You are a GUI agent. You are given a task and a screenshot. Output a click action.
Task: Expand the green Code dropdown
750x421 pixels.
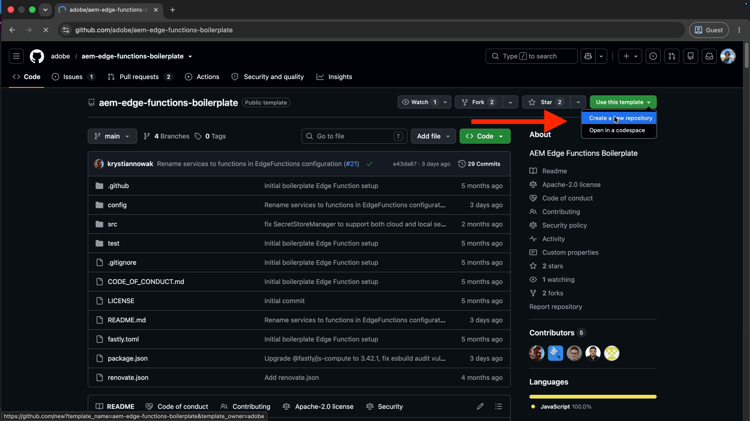click(x=485, y=136)
